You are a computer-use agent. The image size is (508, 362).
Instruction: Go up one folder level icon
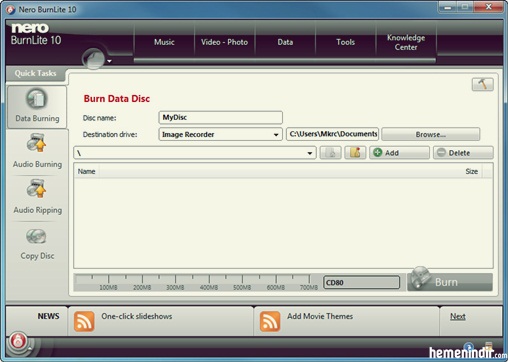330,153
